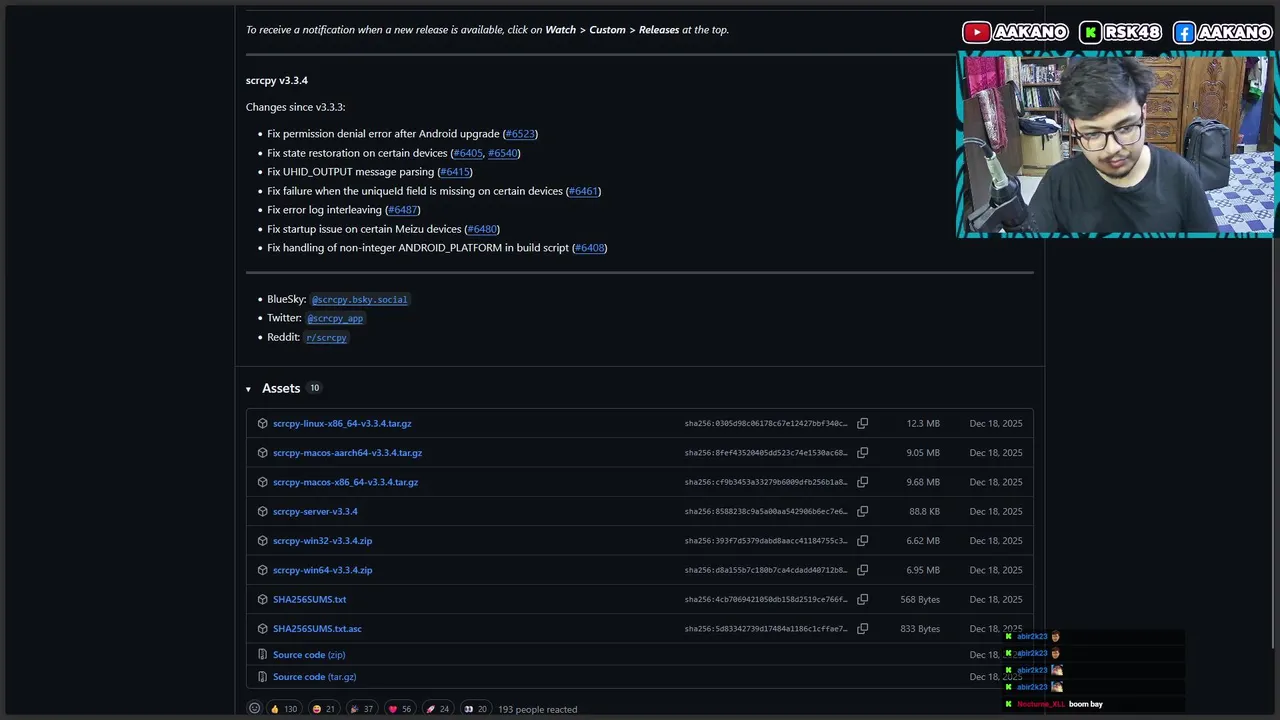
Task: Click package icon beside scrcpy-macos-x86_64 asset
Action: click(262, 482)
